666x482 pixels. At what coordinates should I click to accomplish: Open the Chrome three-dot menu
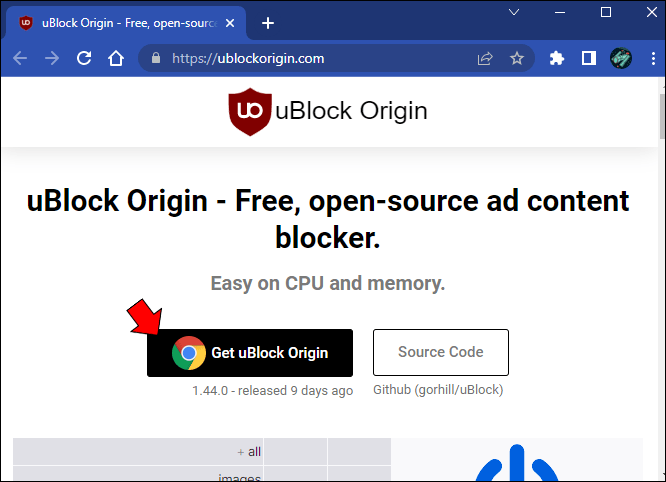pyautogui.click(x=653, y=58)
